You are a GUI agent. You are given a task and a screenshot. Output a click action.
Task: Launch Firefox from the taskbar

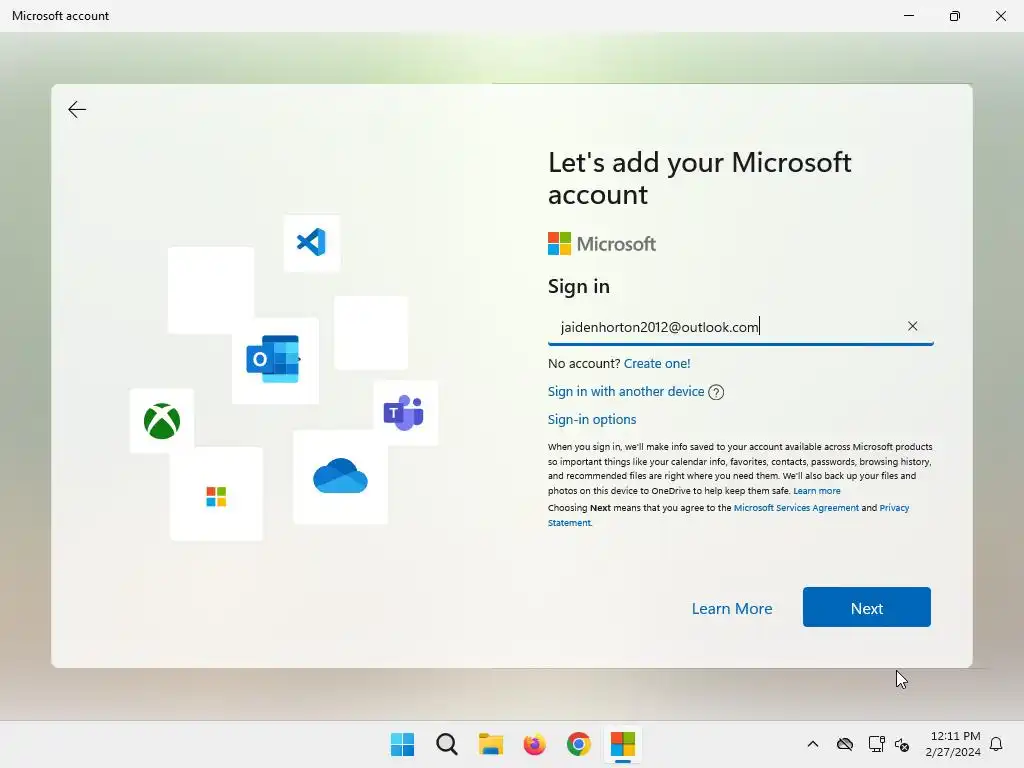(534, 744)
